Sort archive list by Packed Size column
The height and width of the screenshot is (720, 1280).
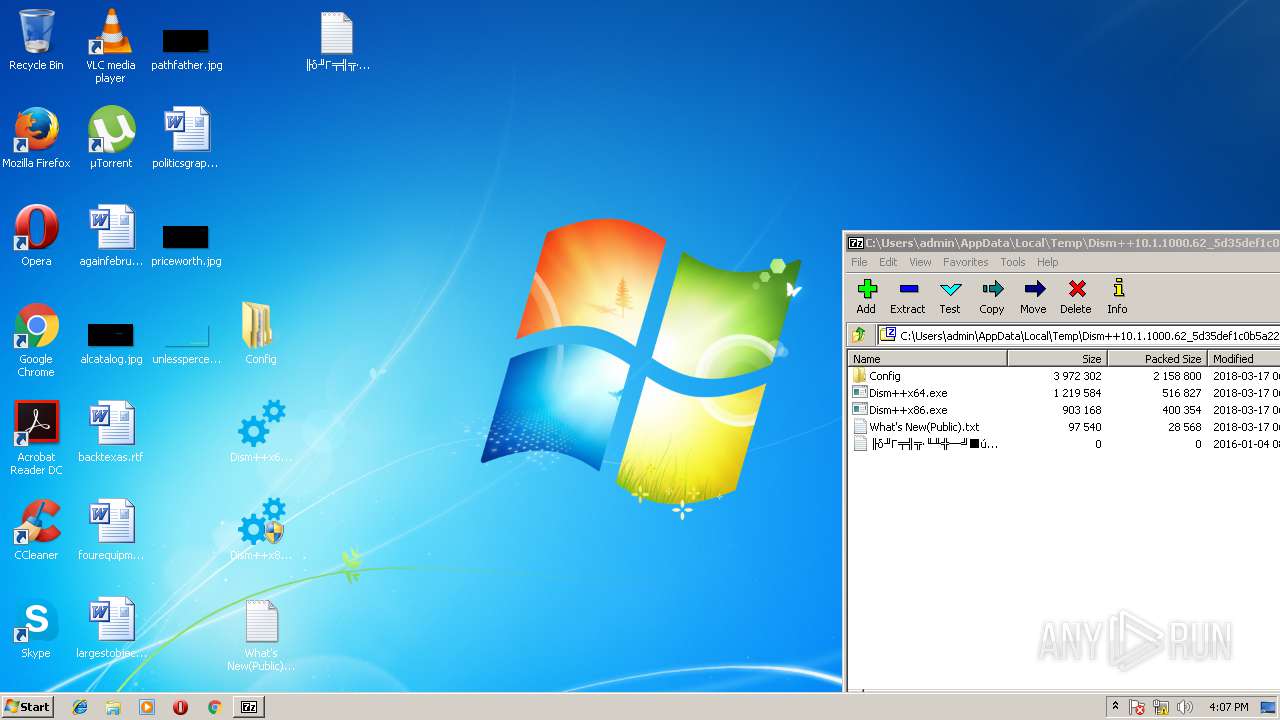pyautogui.click(x=1157, y=358)
